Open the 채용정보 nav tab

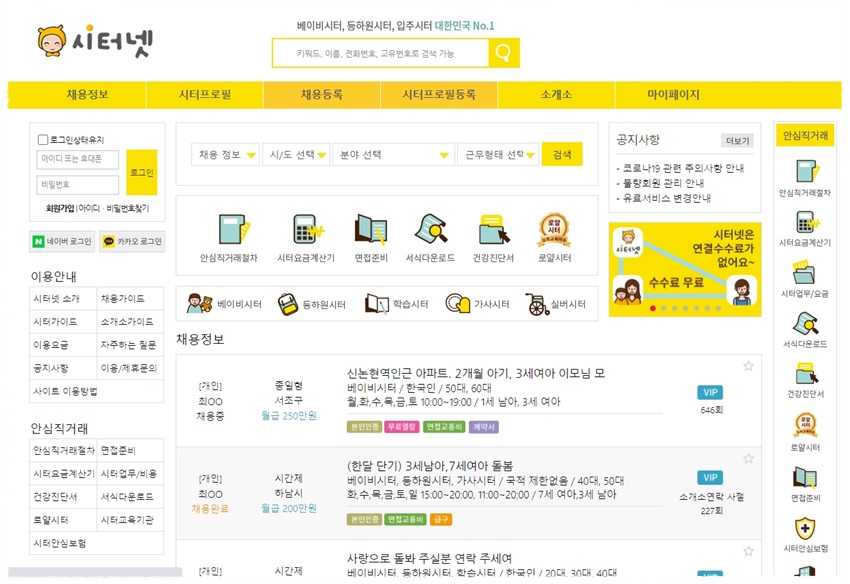click(87, 94)
